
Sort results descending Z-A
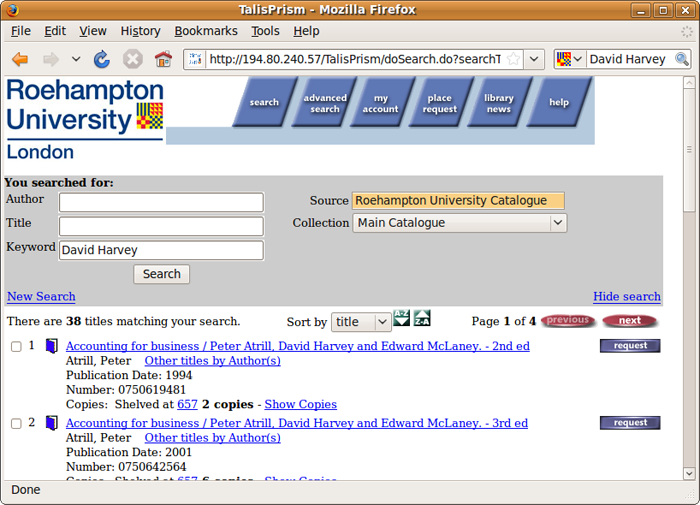422,318
